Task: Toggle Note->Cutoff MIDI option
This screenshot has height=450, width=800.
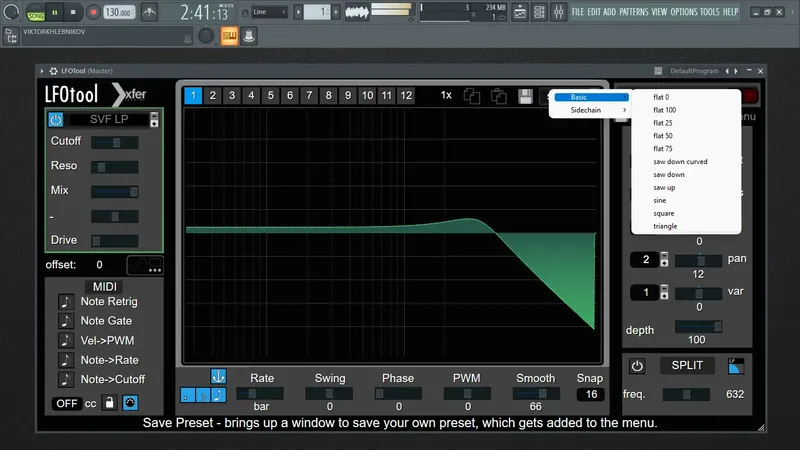Action: click(x=66, y=379)
